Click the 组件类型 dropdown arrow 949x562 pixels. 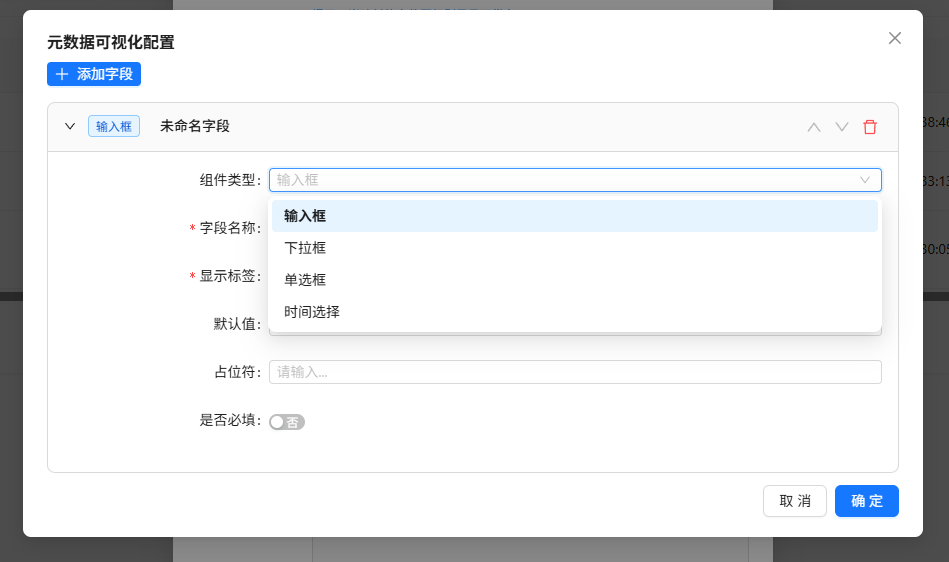865,180
